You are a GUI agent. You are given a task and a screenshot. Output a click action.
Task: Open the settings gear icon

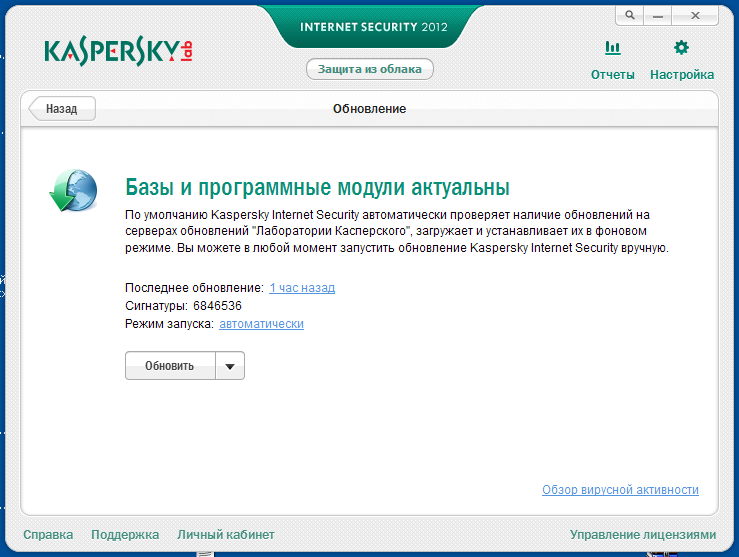pyautogui.click(x=682, y=47)
